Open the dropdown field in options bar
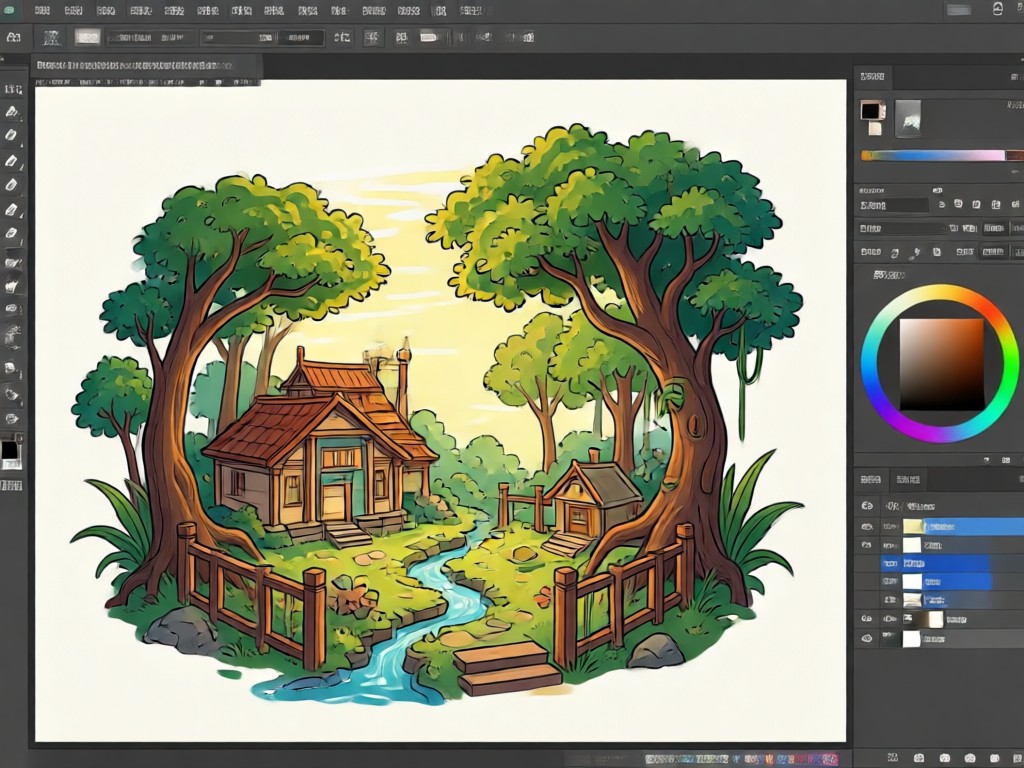 [150, 38]
